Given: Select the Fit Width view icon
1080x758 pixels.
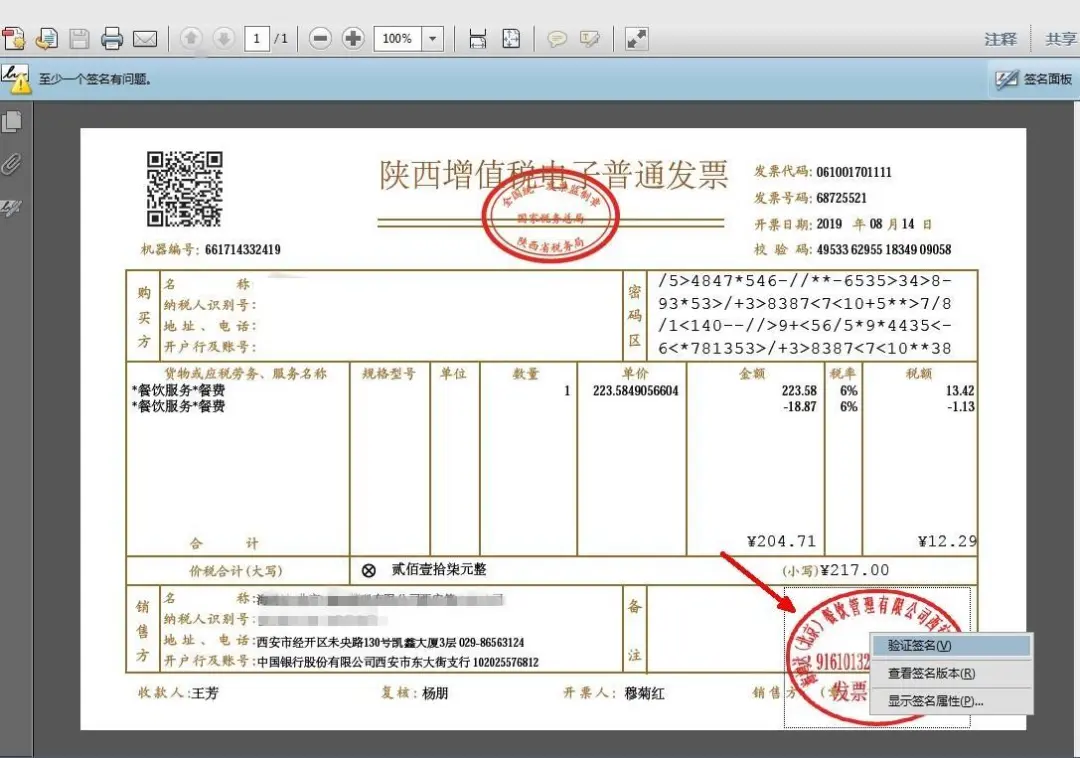Looking at the screenshot, I should pos(479,38).
